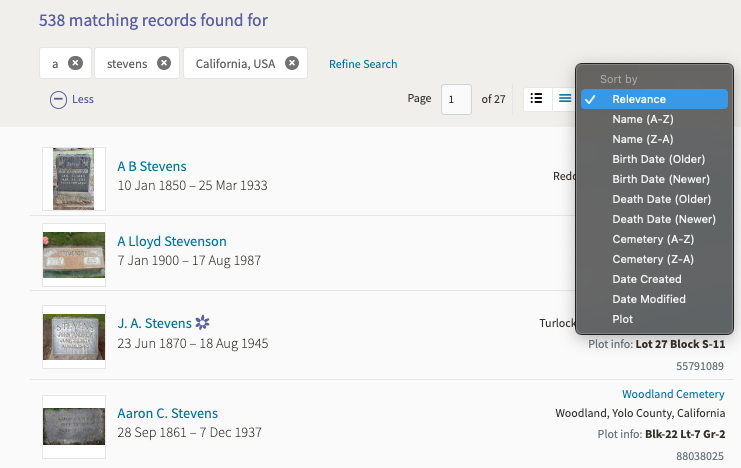741x468 pixels.
Task: Click dates '23 Jun 1870 – 18 Aug 1945'
Action: (x=193, y=343)
